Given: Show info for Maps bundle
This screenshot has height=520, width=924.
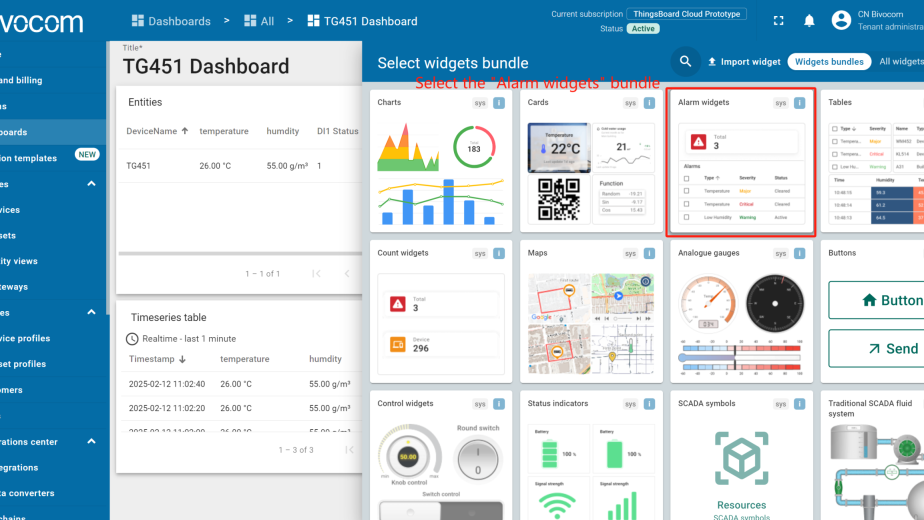Looking at the screenshot, I should pos(649,254).
